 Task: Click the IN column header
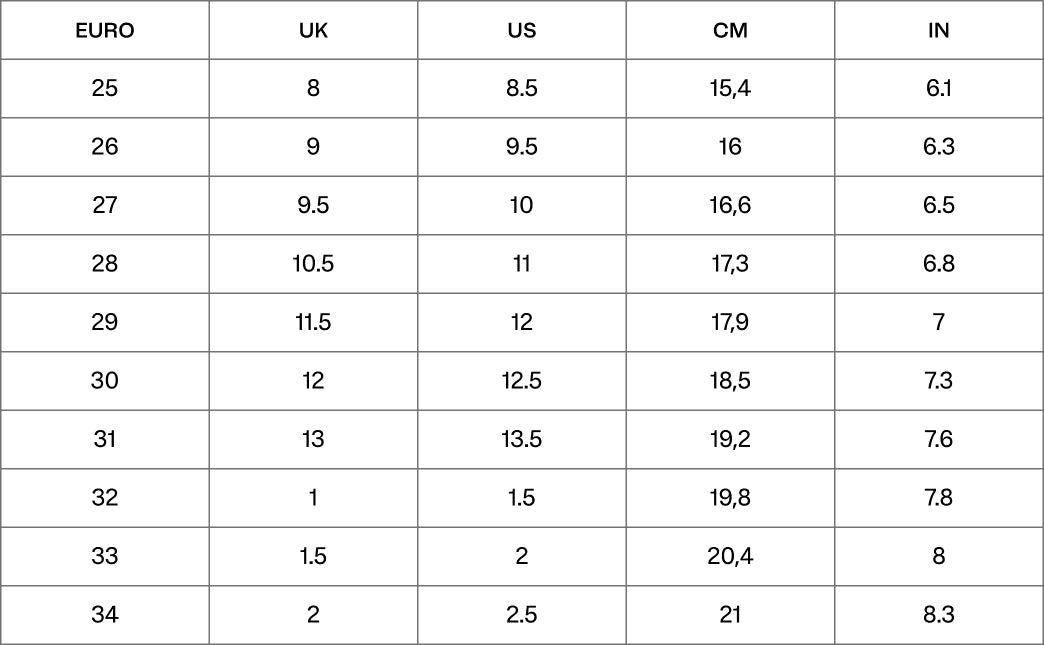pyautogui.click(x=938, y=31)
